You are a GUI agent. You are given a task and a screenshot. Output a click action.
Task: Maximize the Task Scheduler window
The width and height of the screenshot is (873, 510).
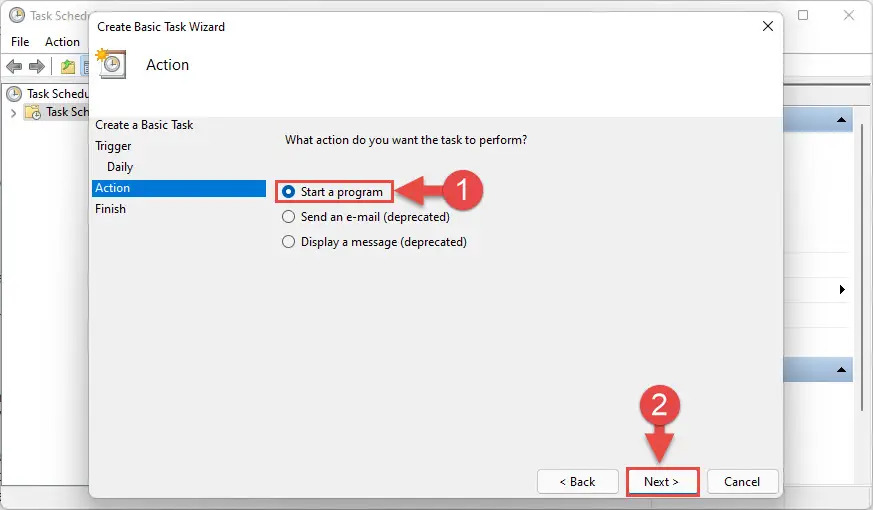pos(803,15)
